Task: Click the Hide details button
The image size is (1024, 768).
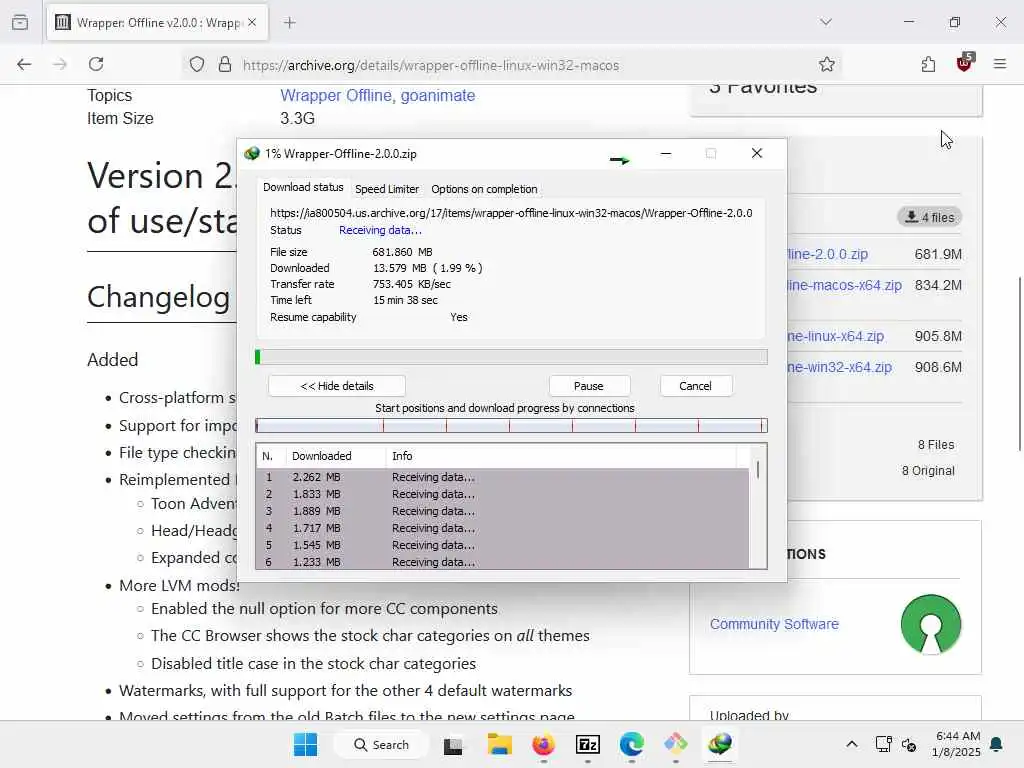Action: coord(337,386)
